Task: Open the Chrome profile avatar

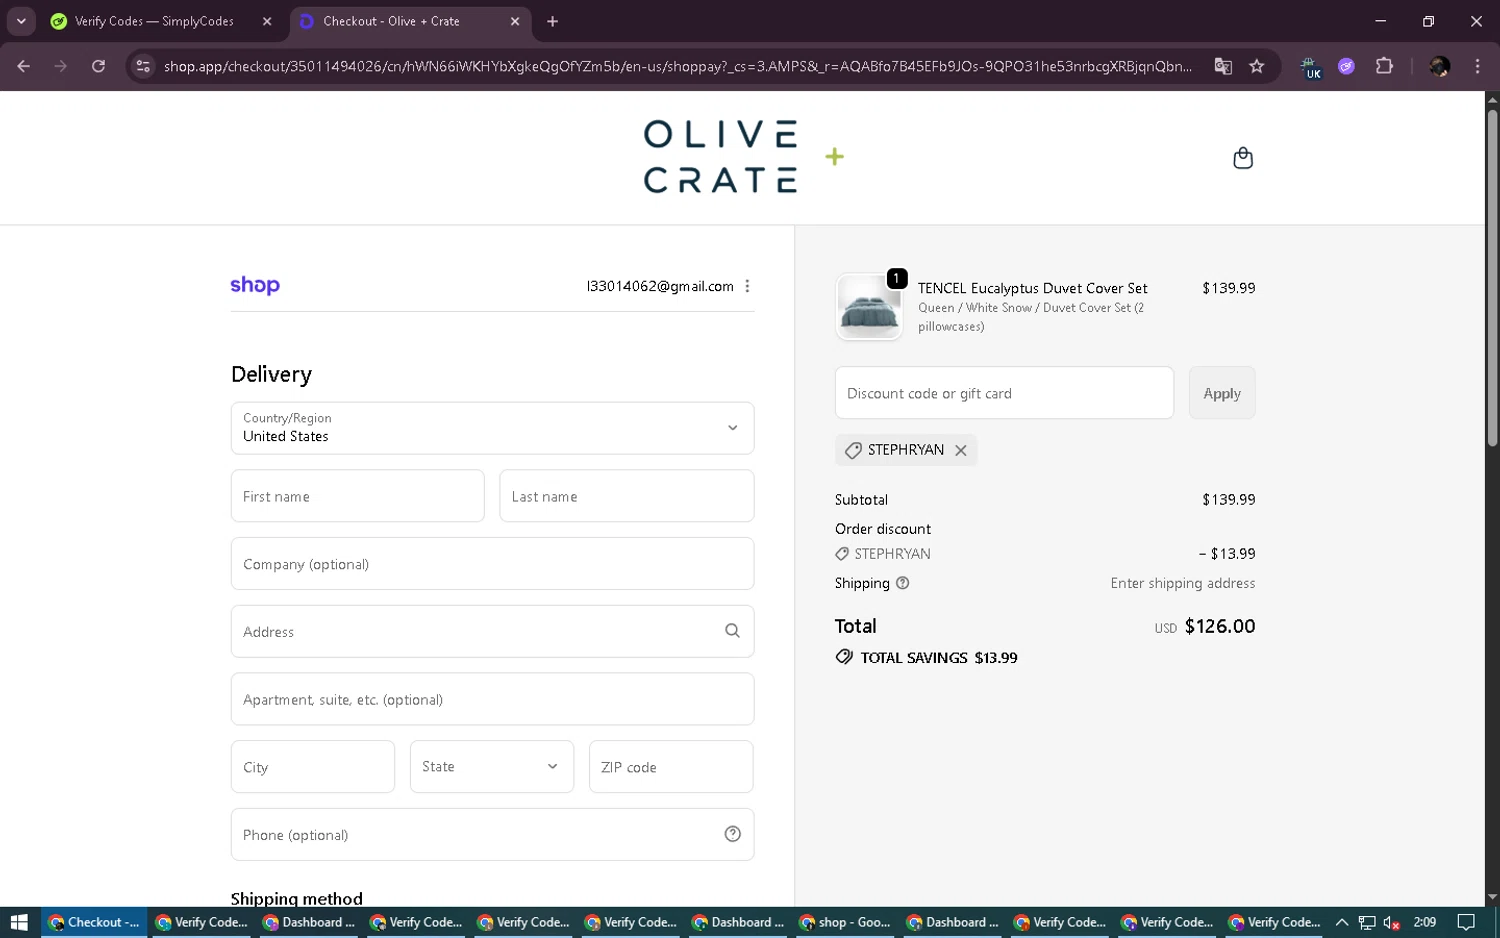Action: (x=1439, y=66)
